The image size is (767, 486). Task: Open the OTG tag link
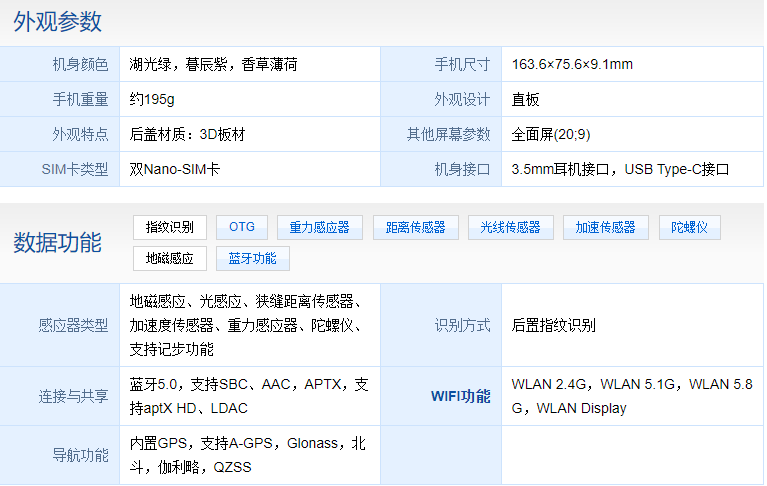pyautogui.click(x=242, y=227)
